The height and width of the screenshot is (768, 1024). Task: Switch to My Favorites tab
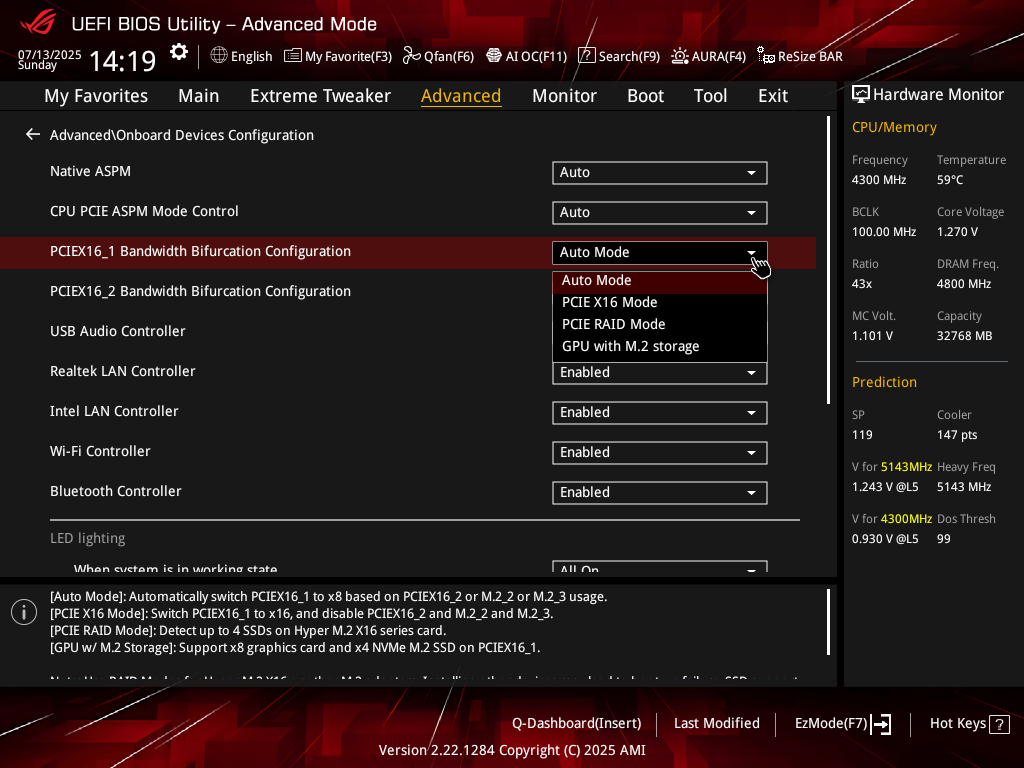[96, 96]
